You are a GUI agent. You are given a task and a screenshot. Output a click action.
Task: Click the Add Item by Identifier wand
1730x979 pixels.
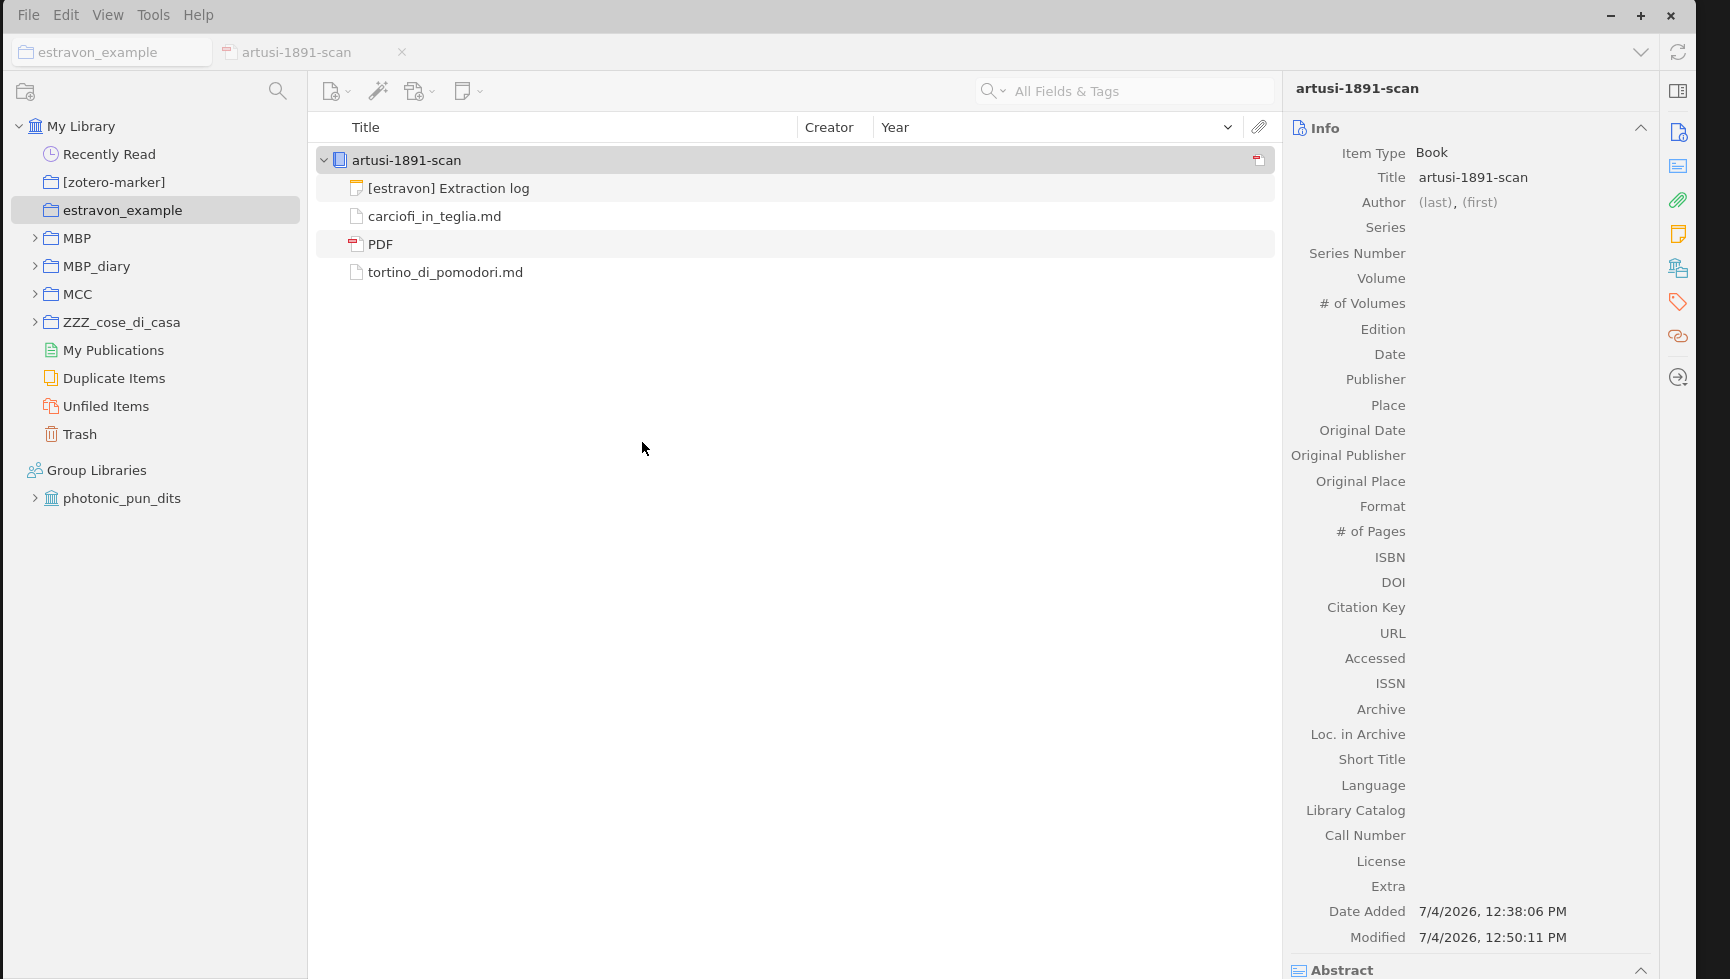pos(378,91)
